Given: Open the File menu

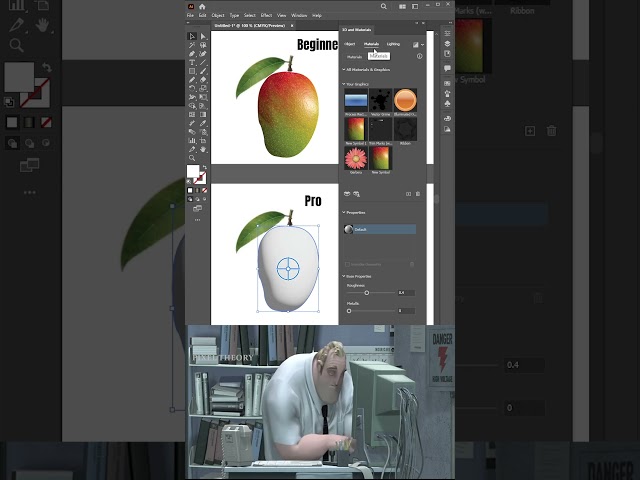Looking at the screenshot, I should click(x=190, y=16).
